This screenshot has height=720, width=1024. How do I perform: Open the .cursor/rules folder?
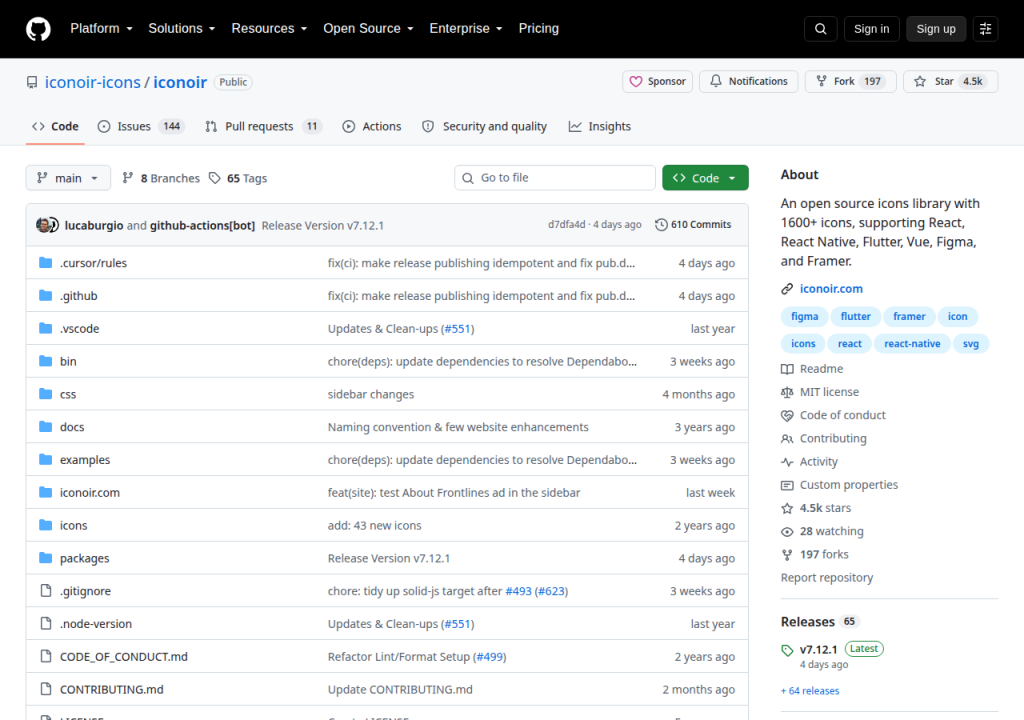click(x=93, y=263)
